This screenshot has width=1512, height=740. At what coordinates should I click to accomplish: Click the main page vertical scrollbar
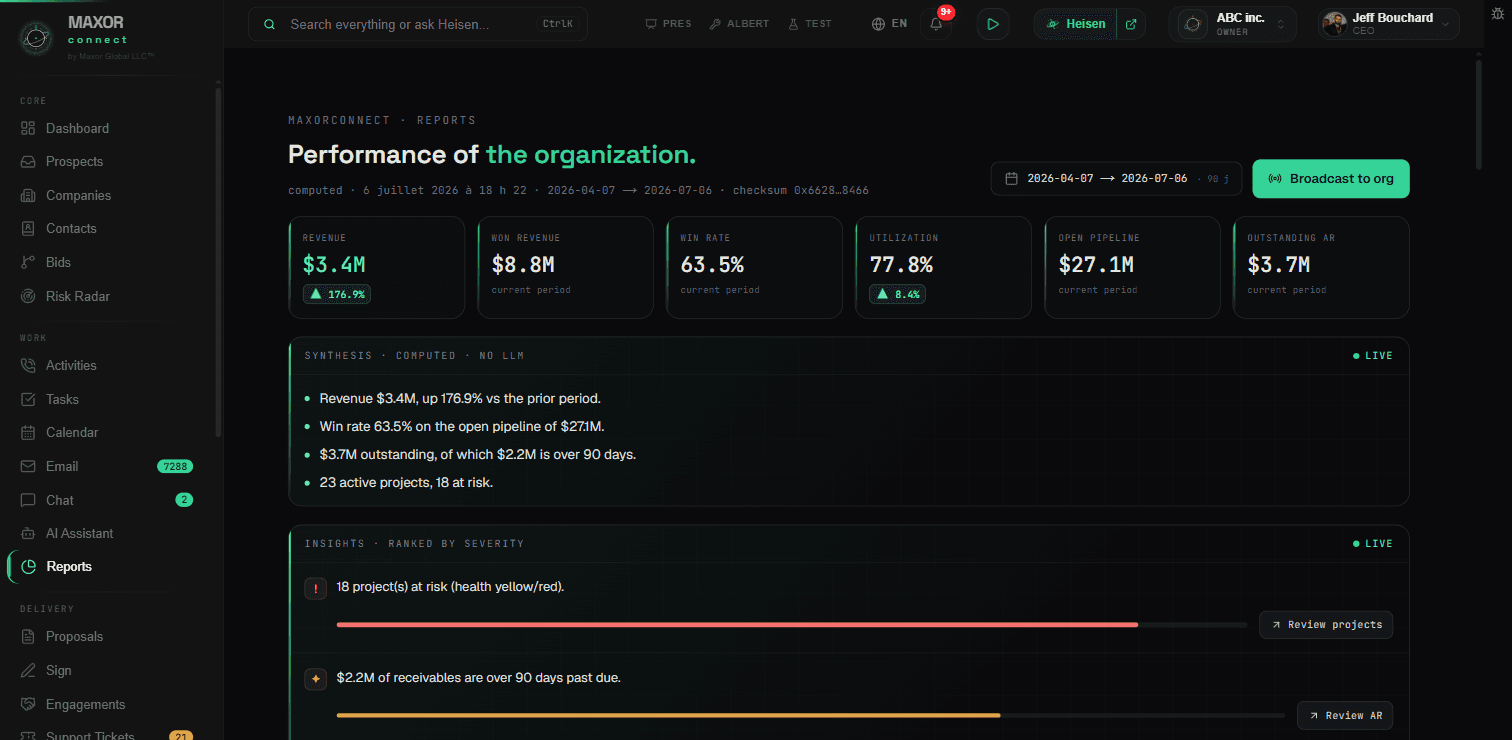click(x=1479, y=115)
